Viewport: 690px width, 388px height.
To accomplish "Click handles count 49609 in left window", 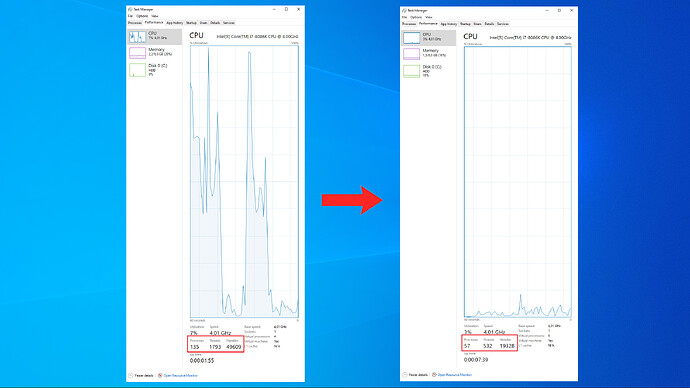I will click(234, 347).
